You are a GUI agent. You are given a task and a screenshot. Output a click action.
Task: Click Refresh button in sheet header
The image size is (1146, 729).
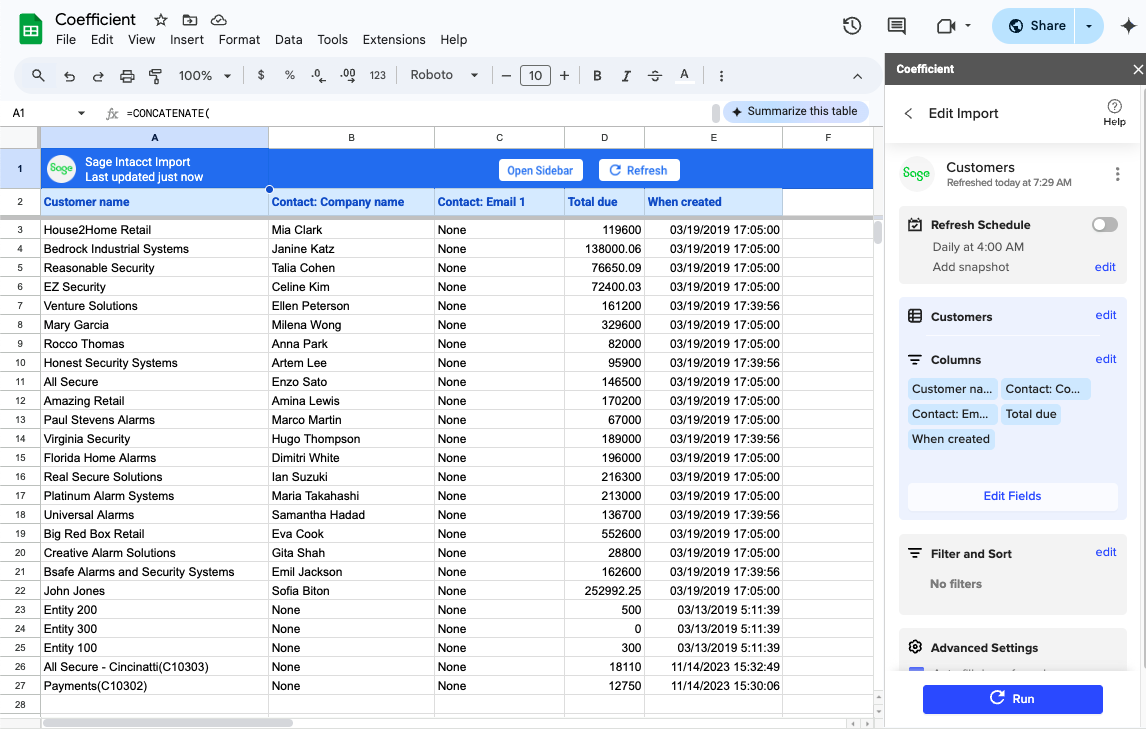pyautogui.click(x=639, y=170)
